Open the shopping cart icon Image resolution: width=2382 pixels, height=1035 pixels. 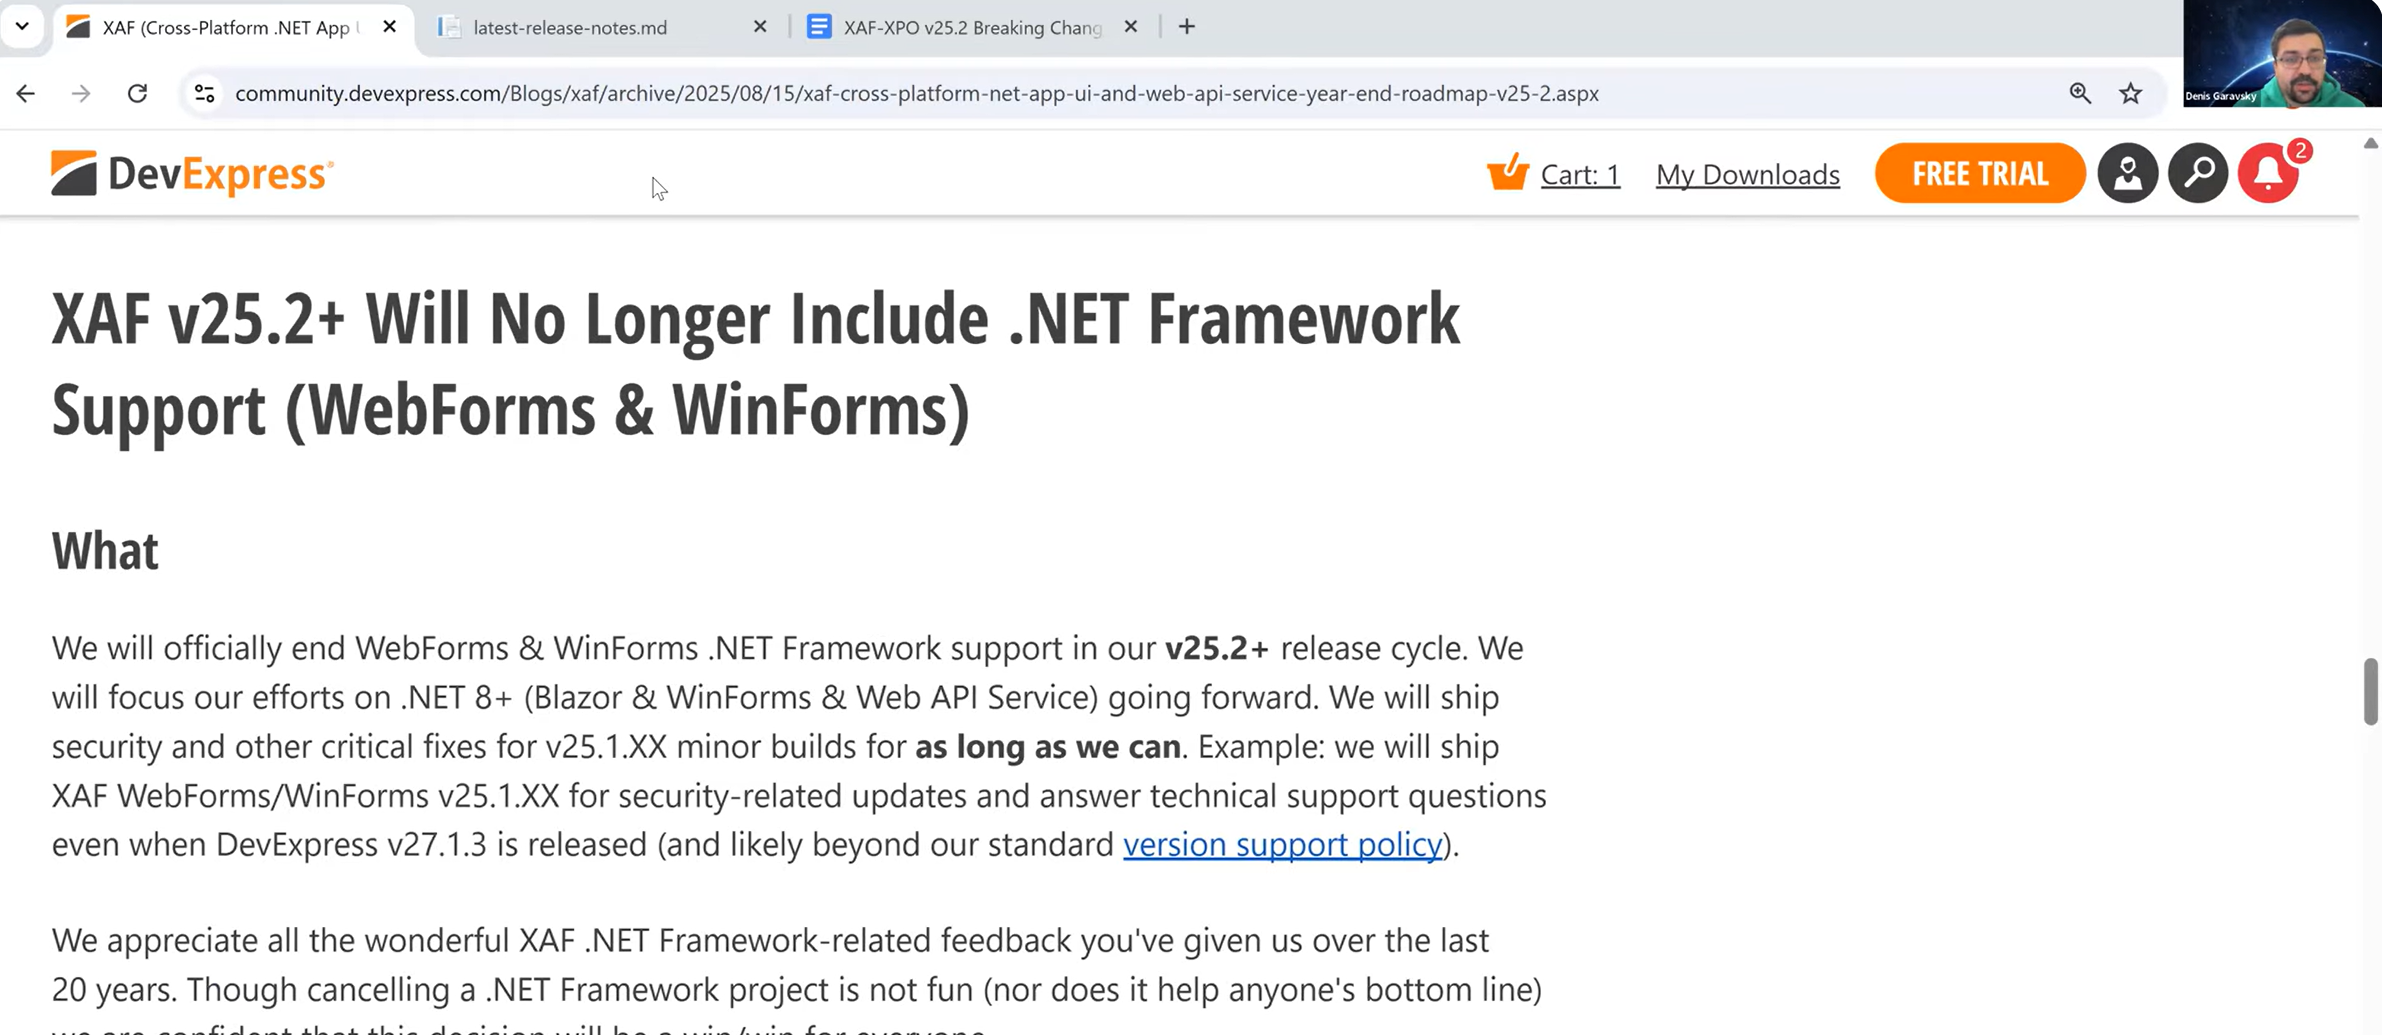coord(1507,172)
